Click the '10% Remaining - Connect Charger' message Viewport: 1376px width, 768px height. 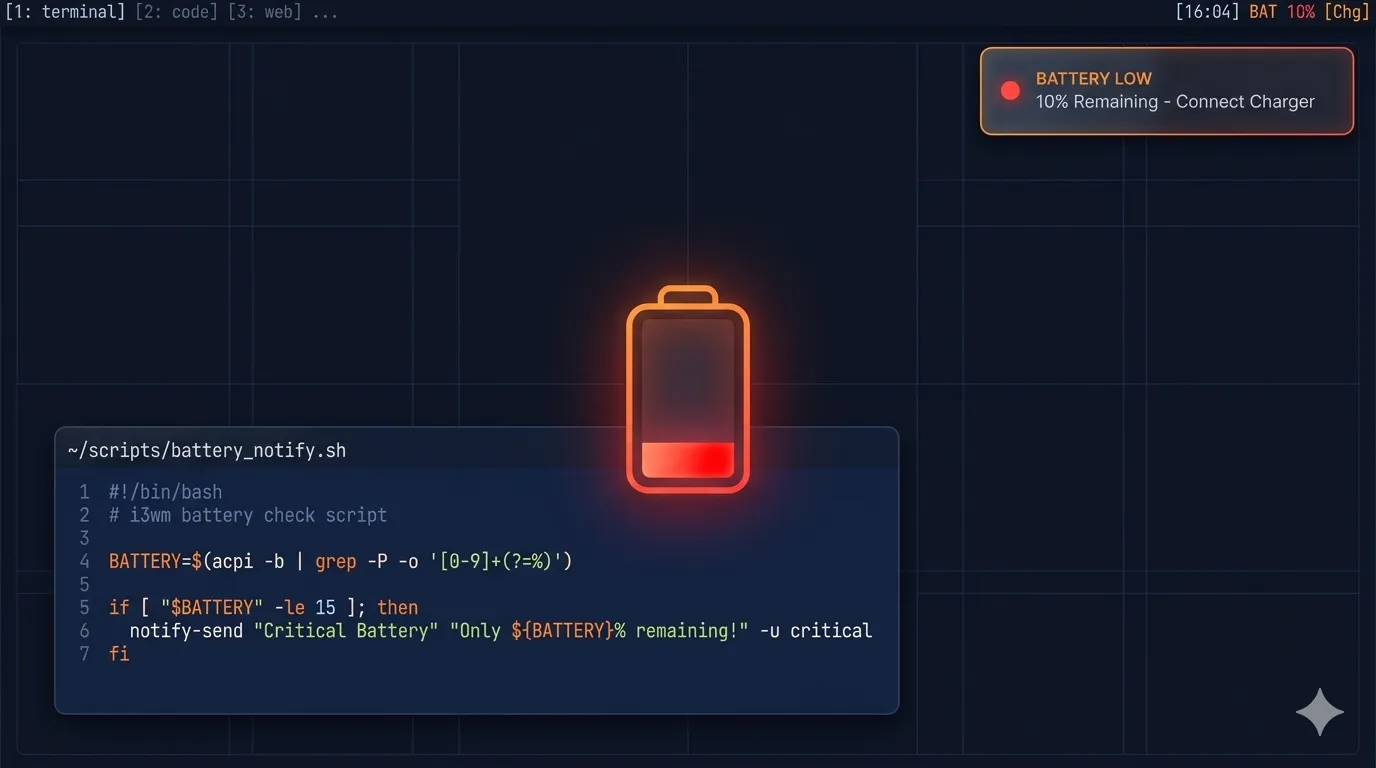tap(1175, 102)
